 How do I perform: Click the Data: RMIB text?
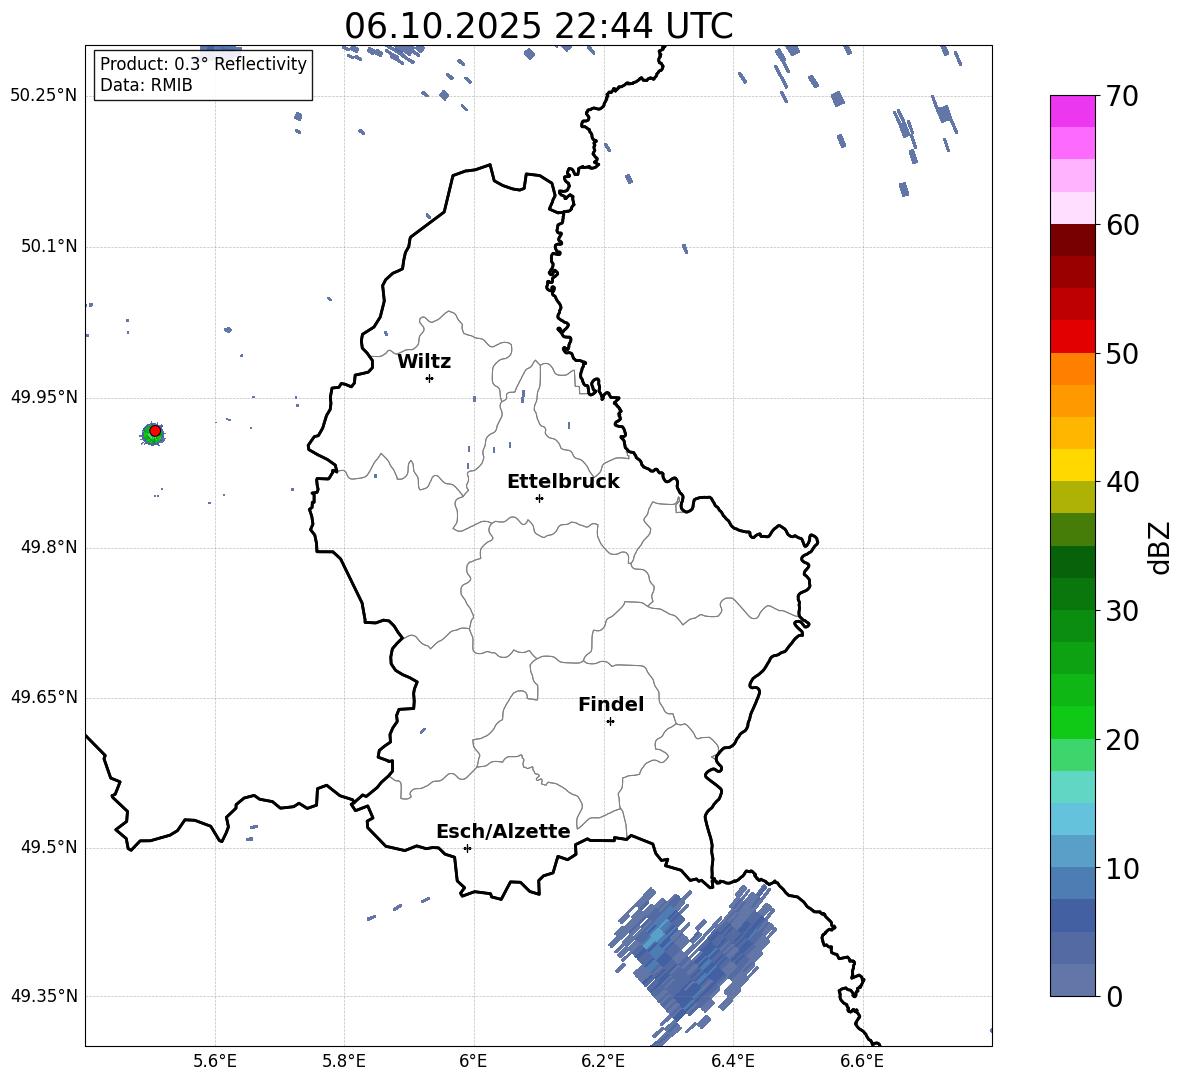click(146, 85)
